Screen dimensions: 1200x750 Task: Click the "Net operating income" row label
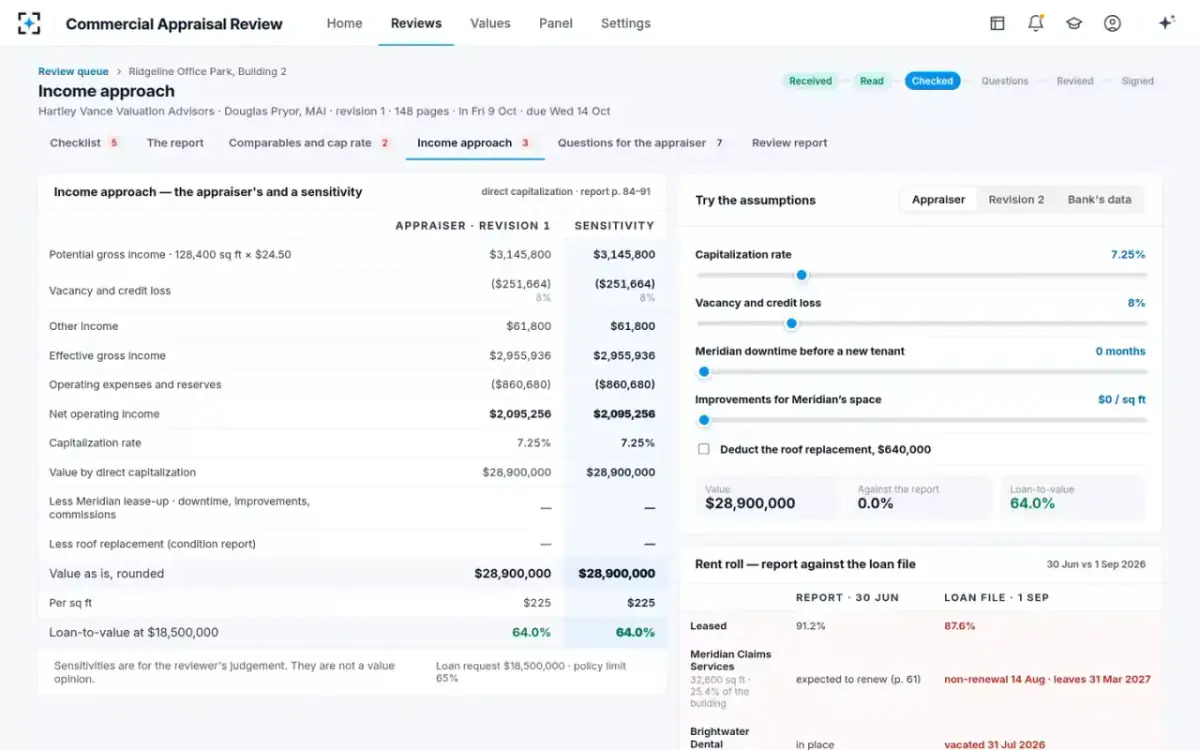point(104,414)
